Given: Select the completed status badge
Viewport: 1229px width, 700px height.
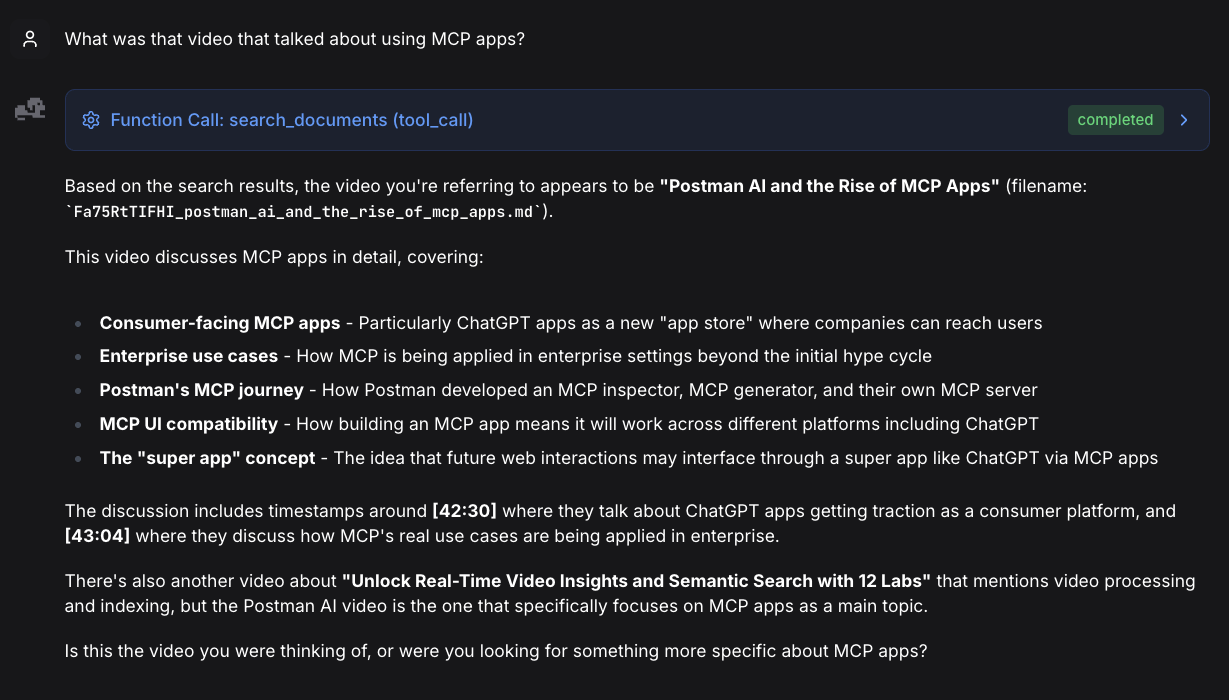Looking at the screenshot, I should coord(1115,120).
